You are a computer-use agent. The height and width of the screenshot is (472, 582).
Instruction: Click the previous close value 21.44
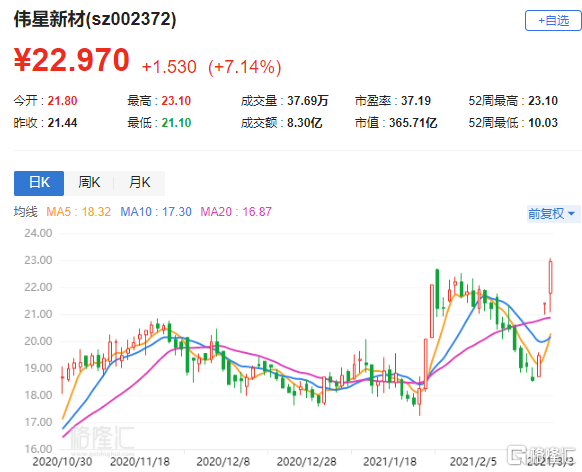(62, 123)
